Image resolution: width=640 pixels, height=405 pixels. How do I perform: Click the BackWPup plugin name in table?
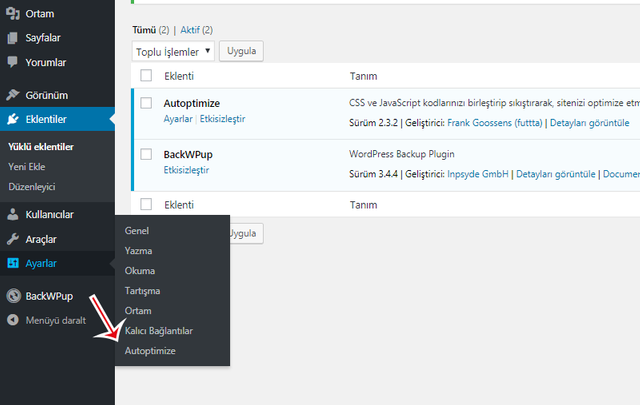(x=188, y=154)
